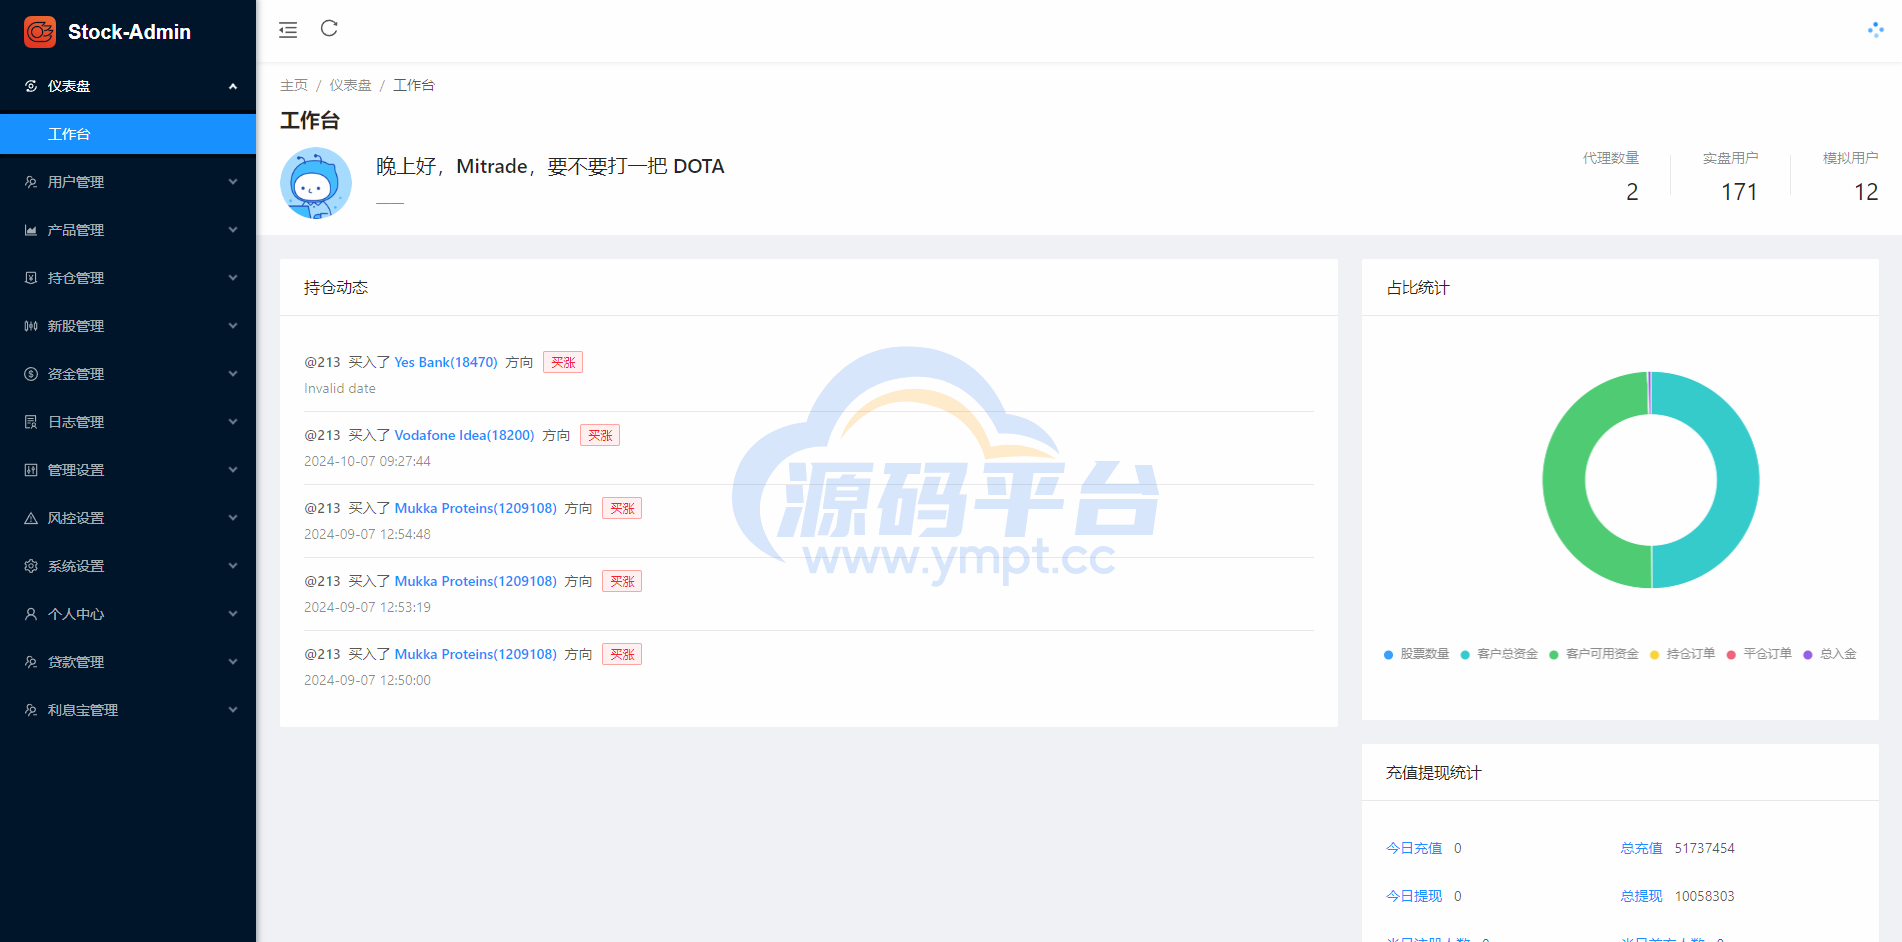The image size is (1902, 942).
Task: Click the 仪表盘 dashboard icon
Action: pyautogui.click(x=31, y=86)
